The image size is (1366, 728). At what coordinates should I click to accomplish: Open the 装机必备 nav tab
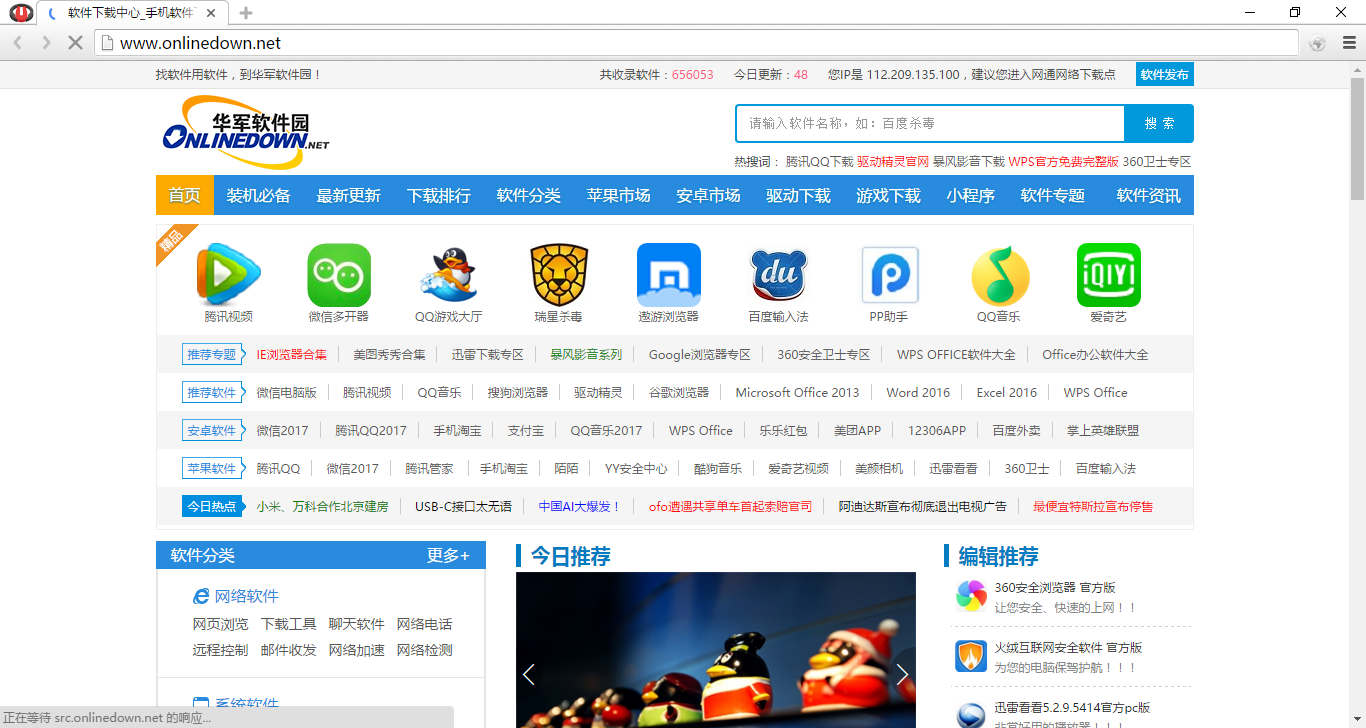click(x=259, y=195)
